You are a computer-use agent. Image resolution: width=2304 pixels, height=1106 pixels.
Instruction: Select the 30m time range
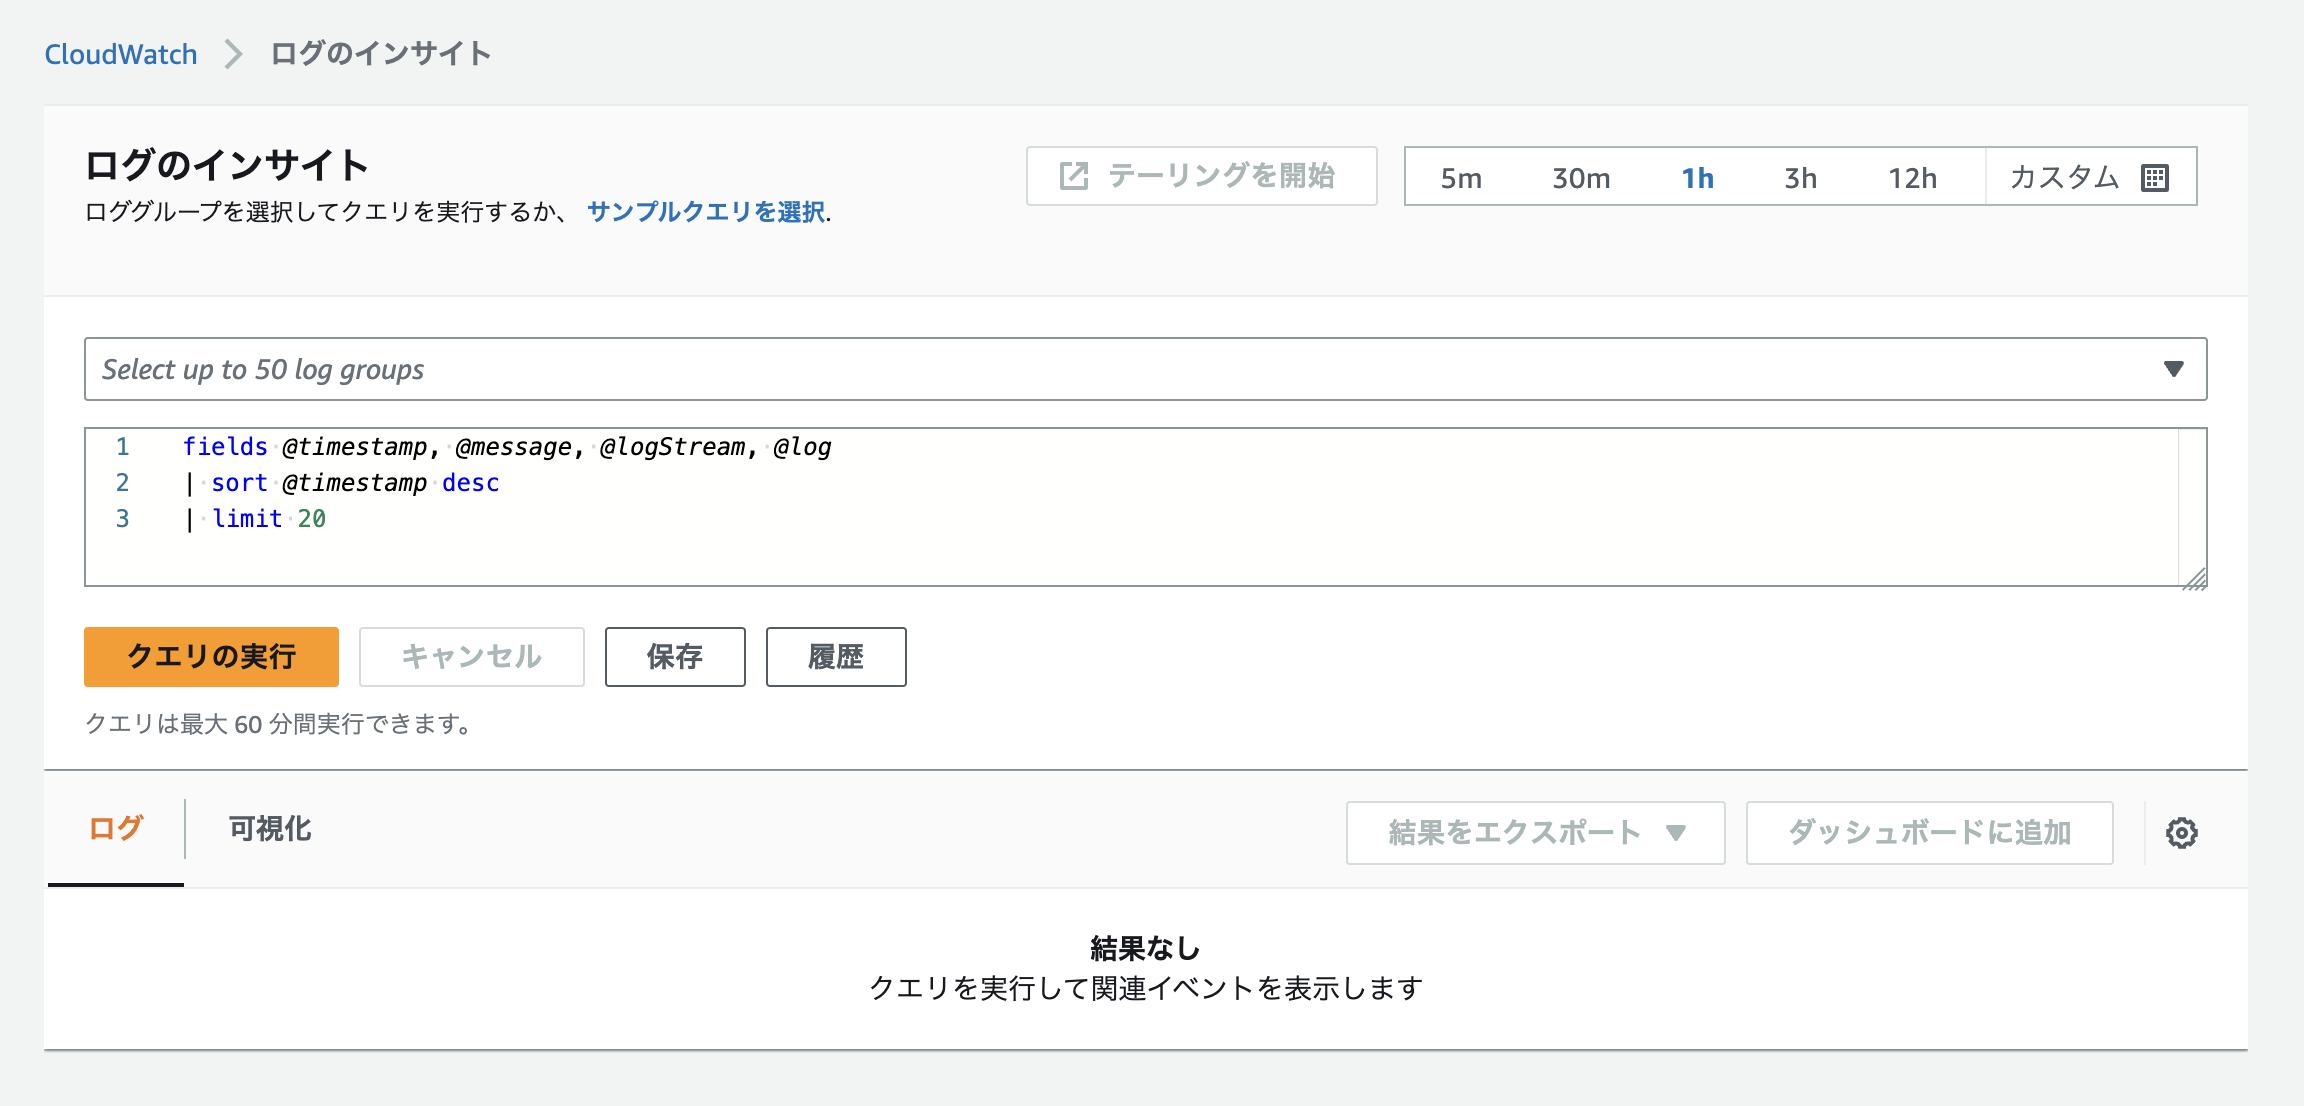click(x=1581, y=178)
